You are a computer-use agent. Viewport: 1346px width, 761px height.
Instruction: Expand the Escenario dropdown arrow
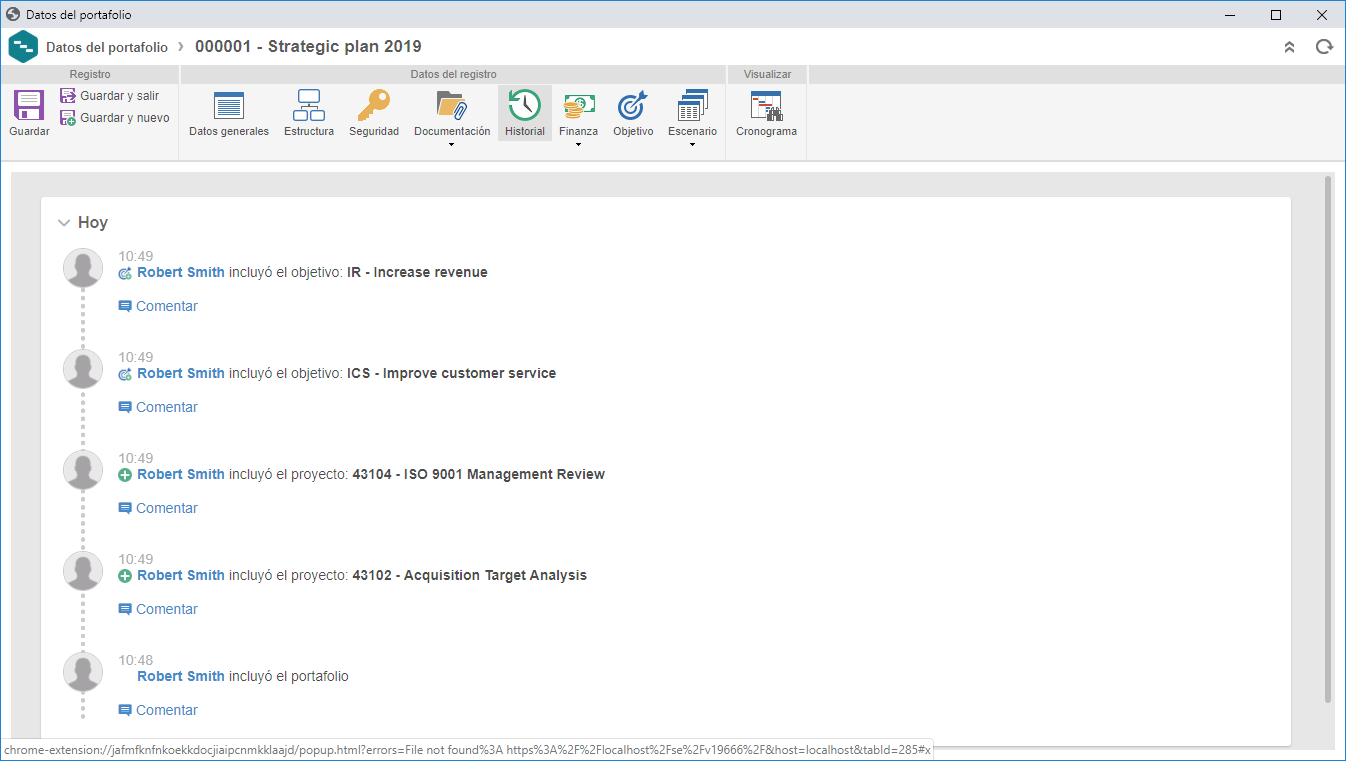692,145
